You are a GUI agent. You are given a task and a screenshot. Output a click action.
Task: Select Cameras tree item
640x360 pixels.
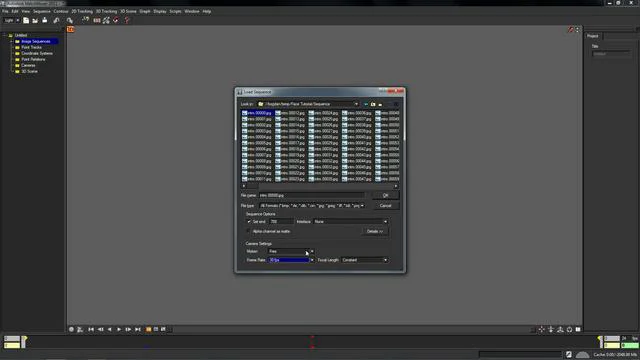28,65
